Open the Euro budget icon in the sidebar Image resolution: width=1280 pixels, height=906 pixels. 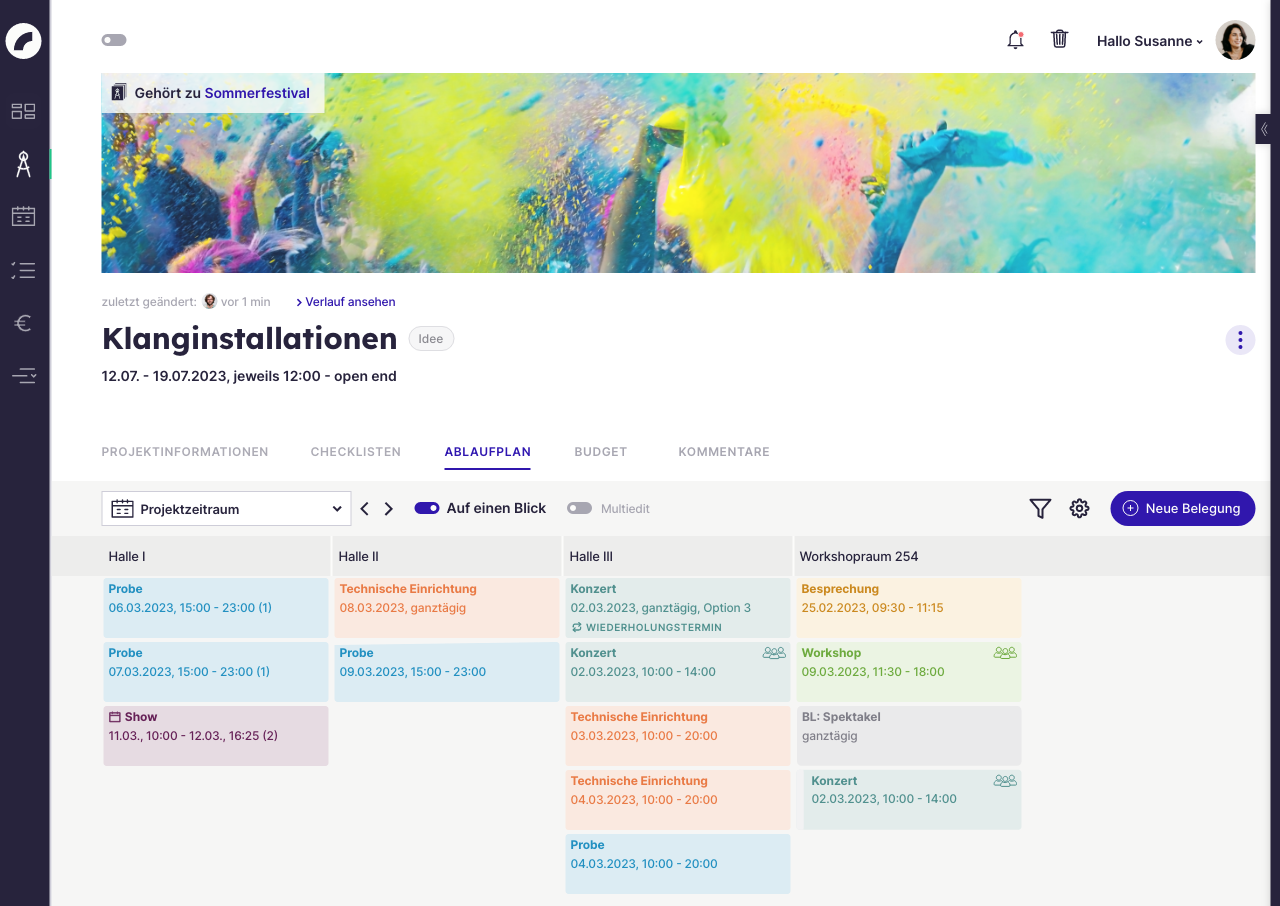[23, 323]
